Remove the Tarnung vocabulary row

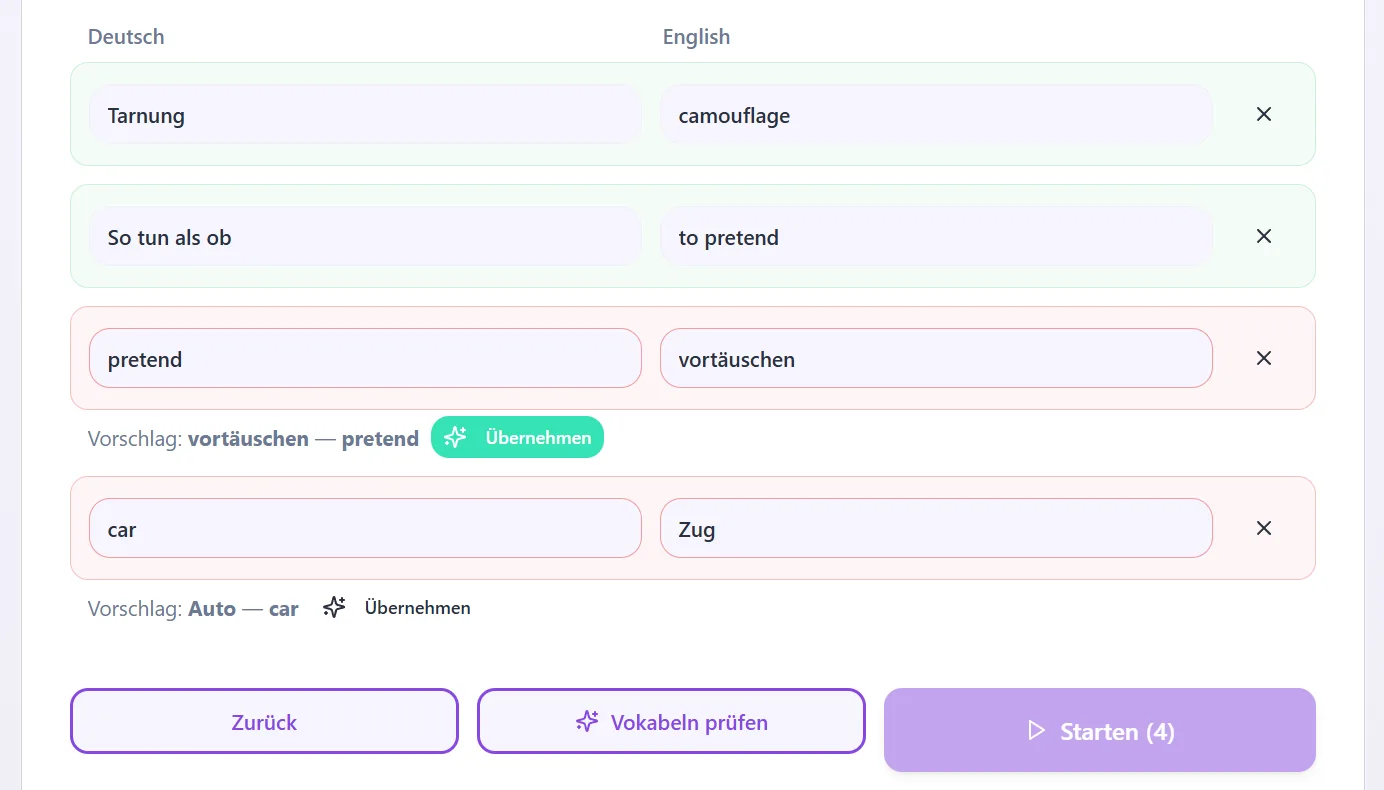[1264, 114]
